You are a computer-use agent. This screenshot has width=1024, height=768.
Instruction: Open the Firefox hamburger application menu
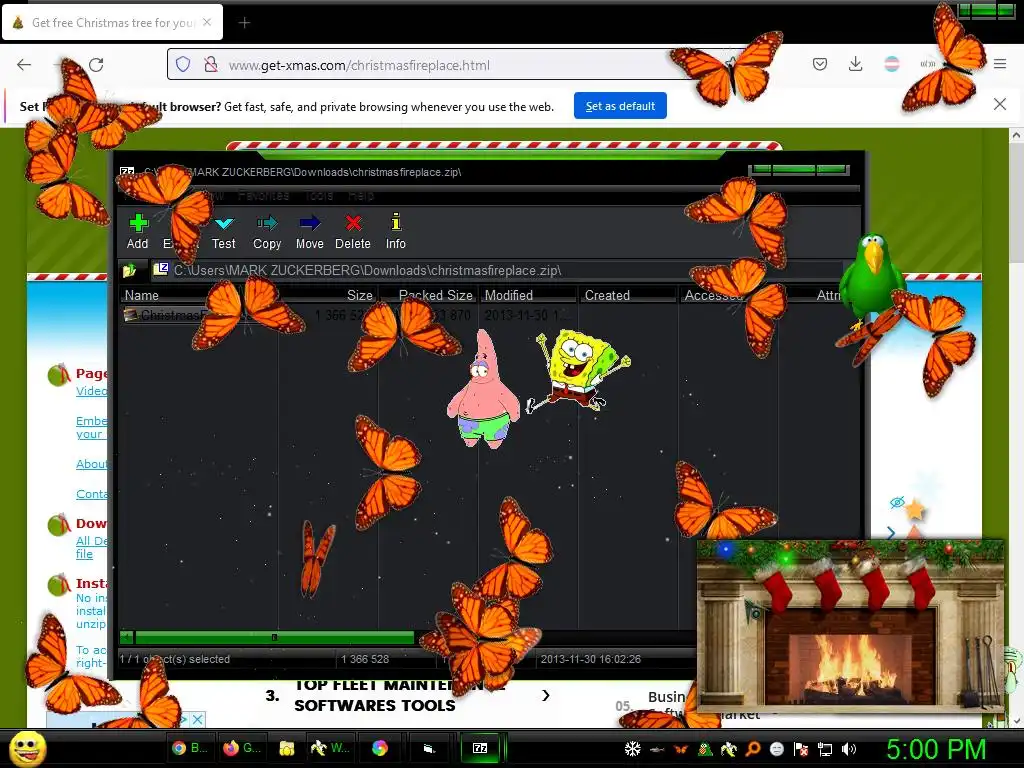click(x=1000, y=64)
